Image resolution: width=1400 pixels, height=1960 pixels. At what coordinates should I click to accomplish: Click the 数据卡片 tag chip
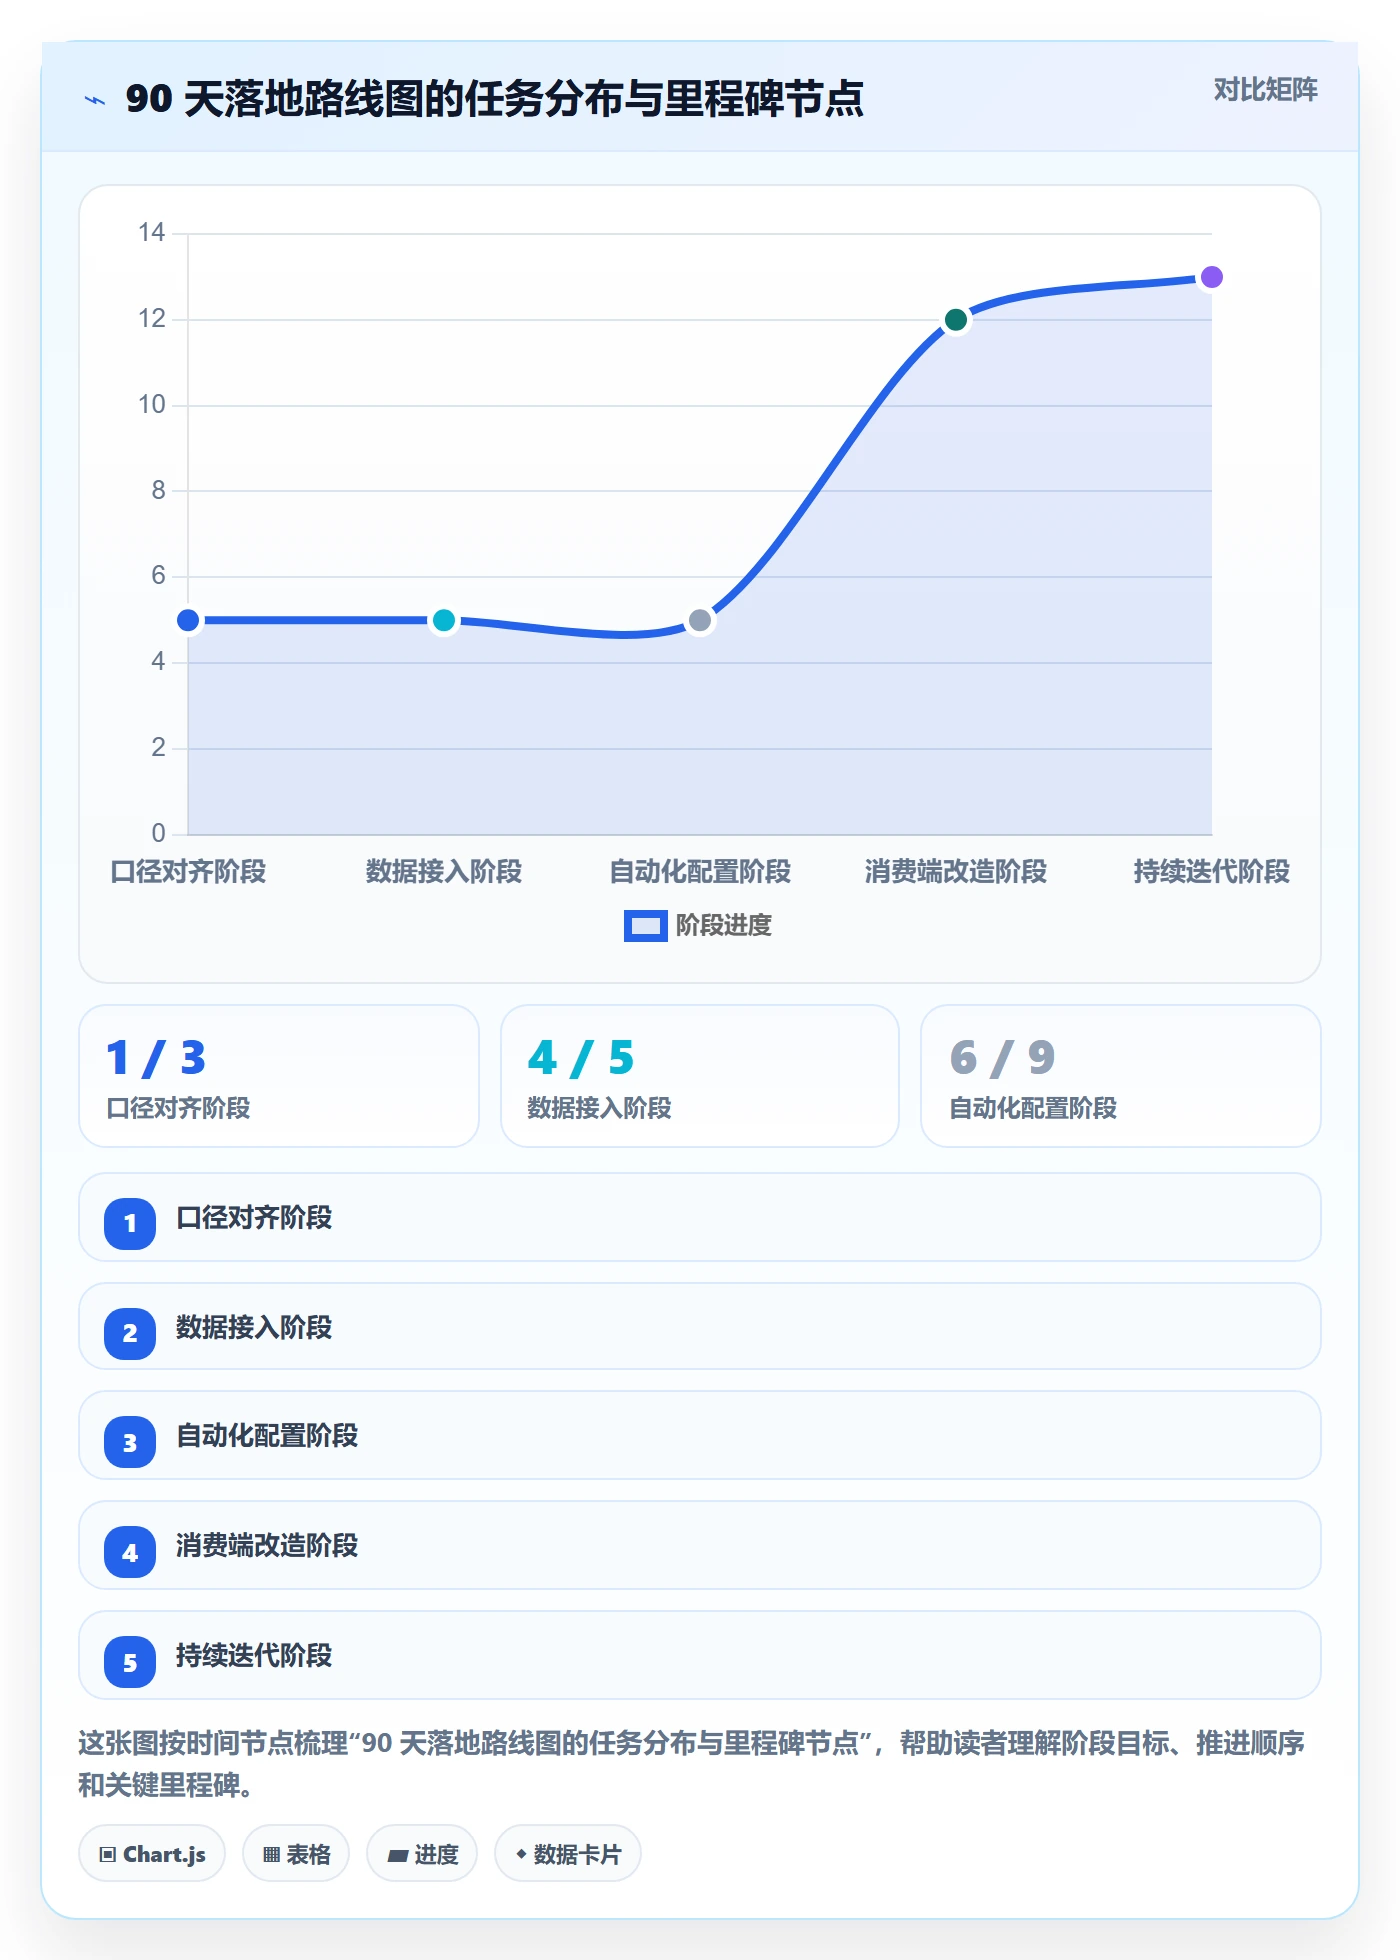(x=568, y=1854)
